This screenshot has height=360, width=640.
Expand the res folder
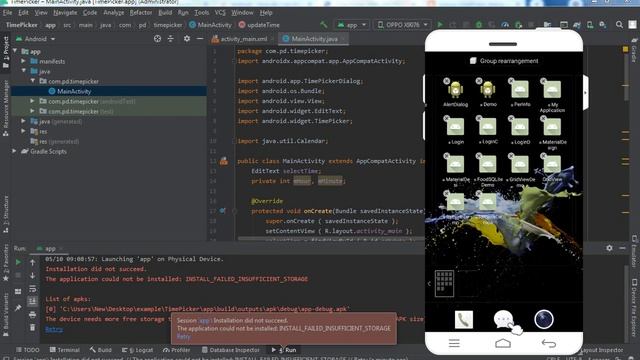[x=24, y=131]
